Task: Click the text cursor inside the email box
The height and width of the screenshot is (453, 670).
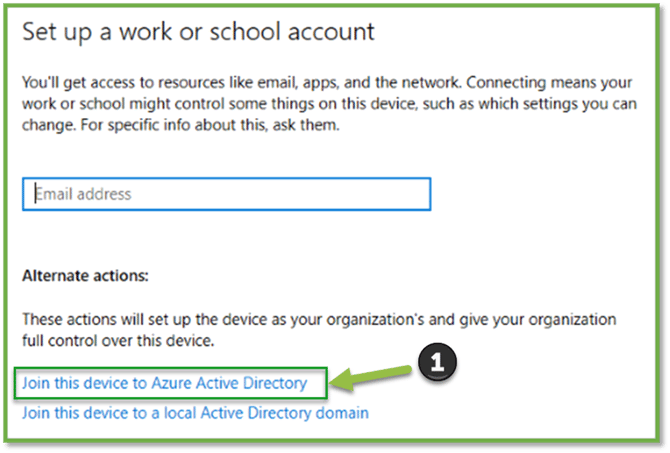Action: (36, 194)
